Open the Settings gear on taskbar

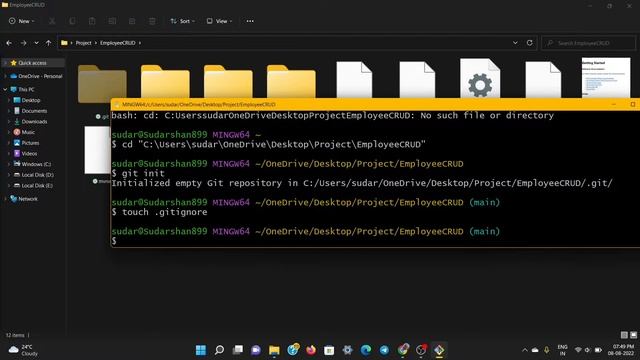pyautogui.click(x=347, y=350)
